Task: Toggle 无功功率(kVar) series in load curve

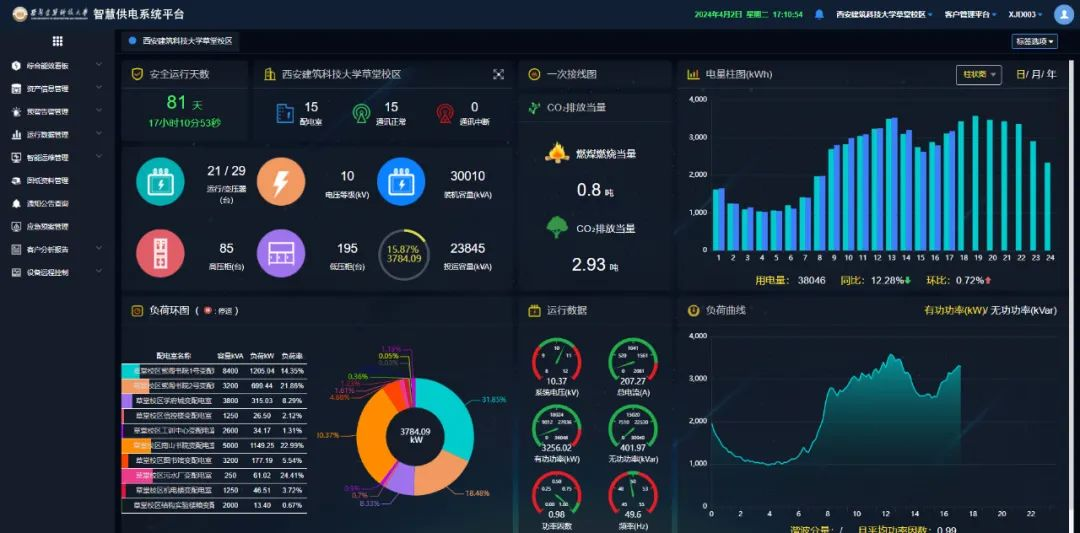Action: click(x=1023, y=310)
